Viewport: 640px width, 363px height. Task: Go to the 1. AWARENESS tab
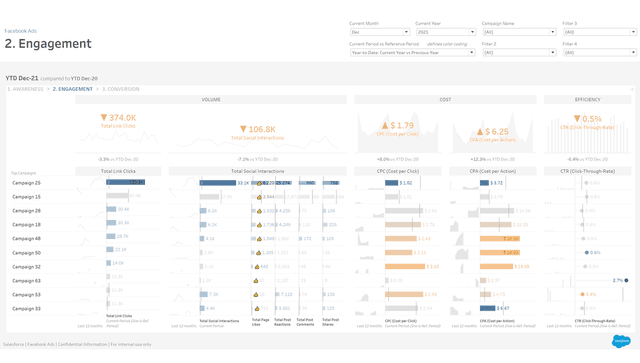pos(25,89)
